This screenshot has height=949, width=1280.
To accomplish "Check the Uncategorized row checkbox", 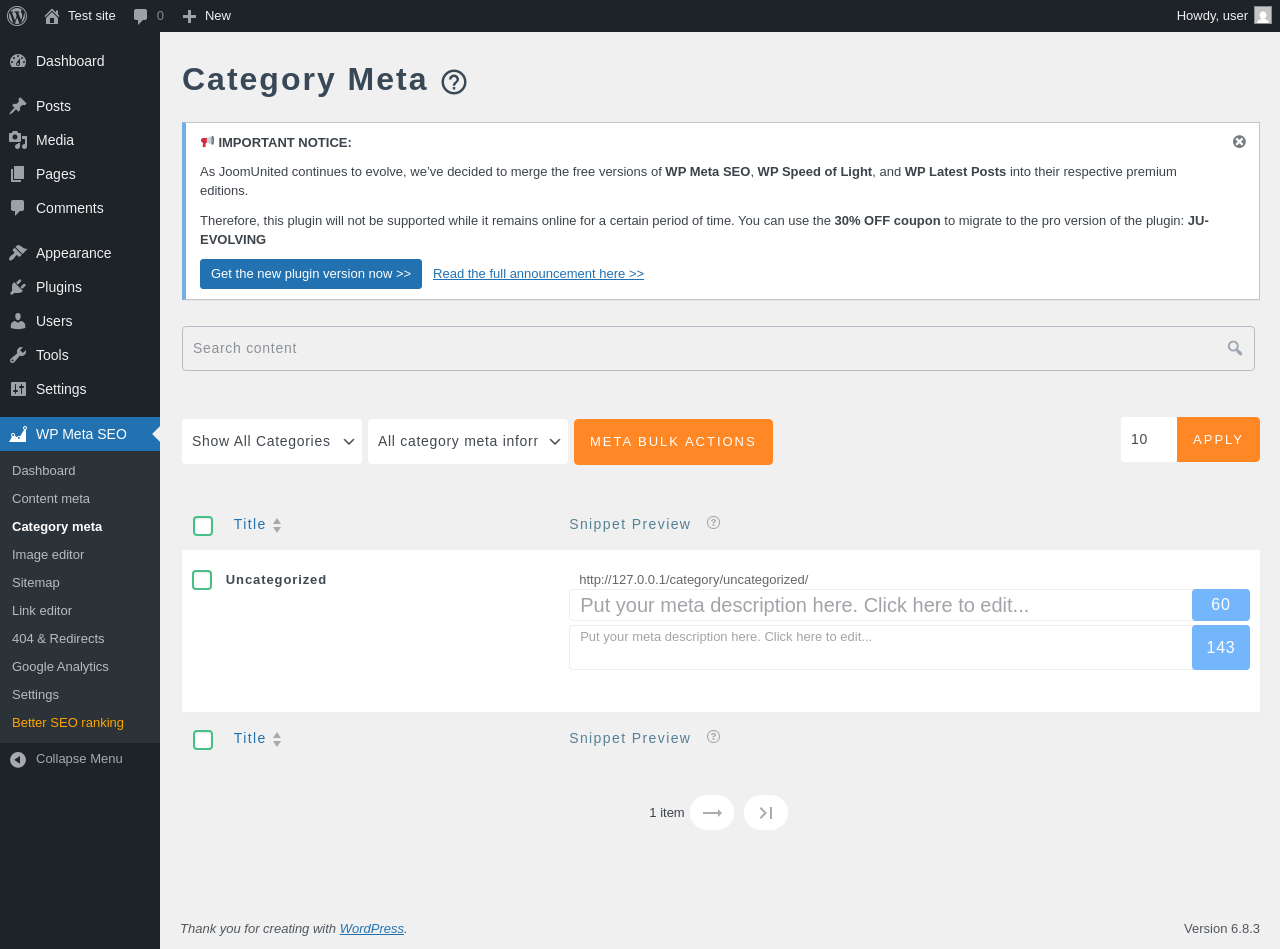I will 202,580.
